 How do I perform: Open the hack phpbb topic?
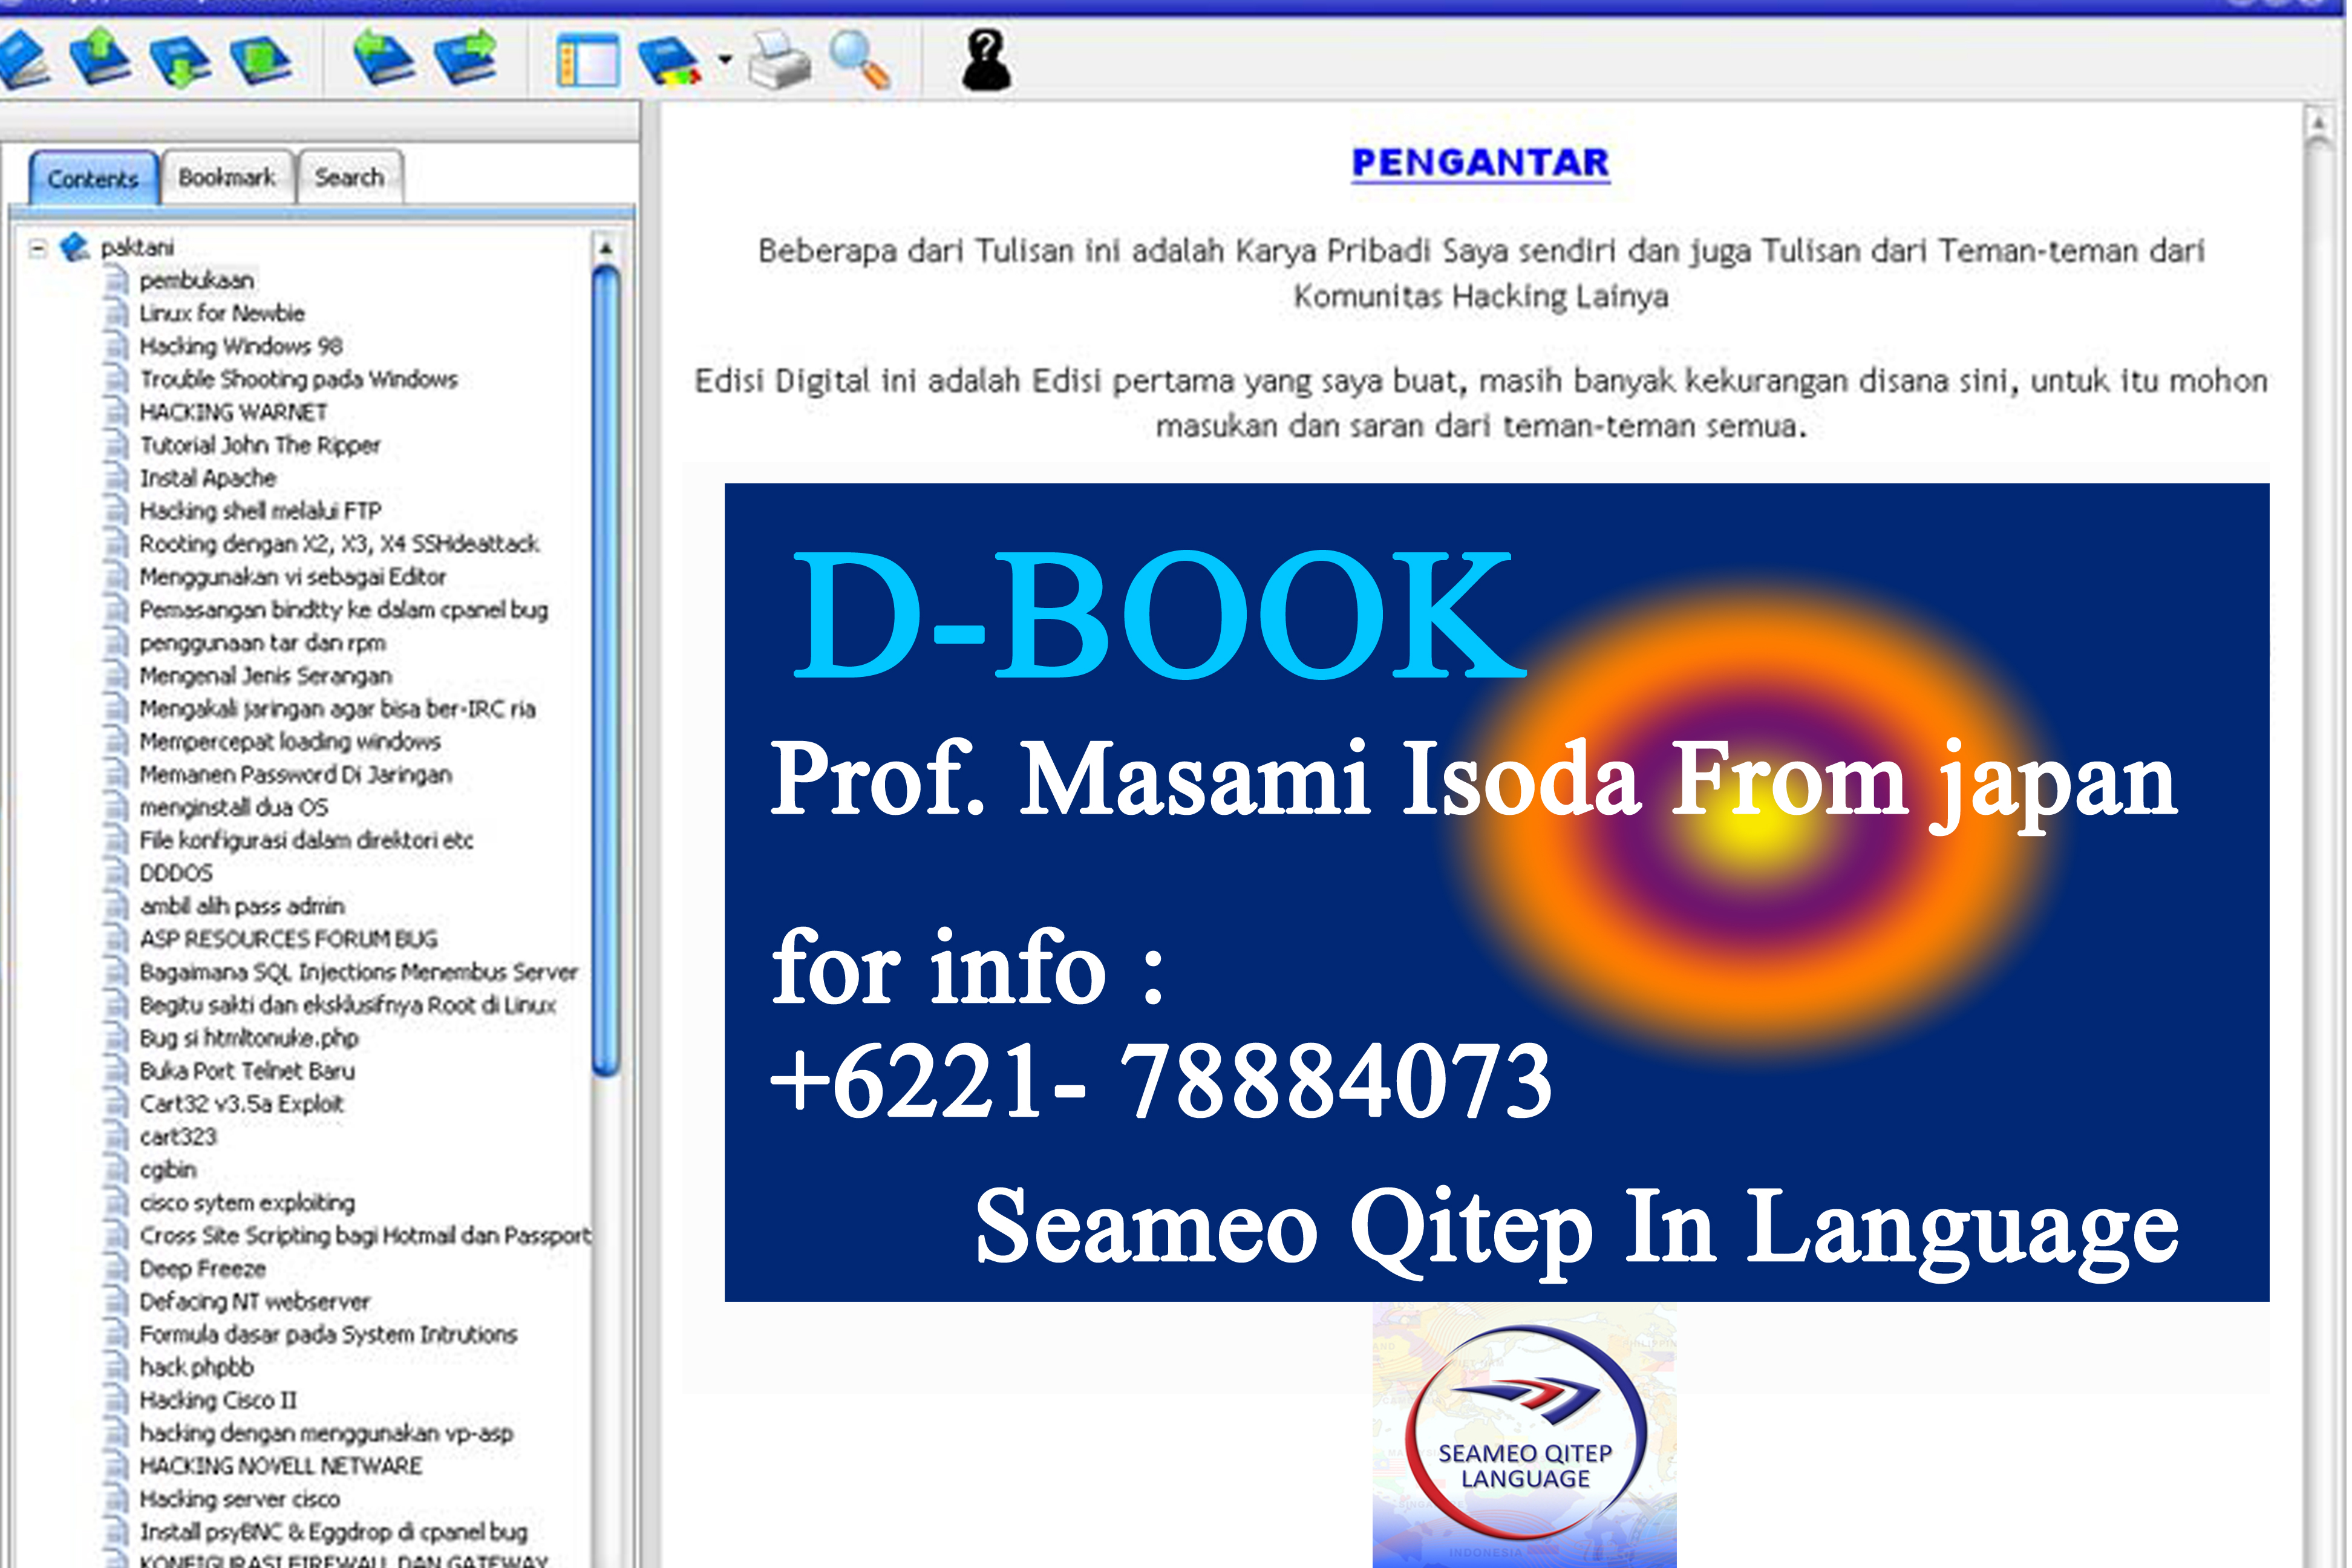196,1367
